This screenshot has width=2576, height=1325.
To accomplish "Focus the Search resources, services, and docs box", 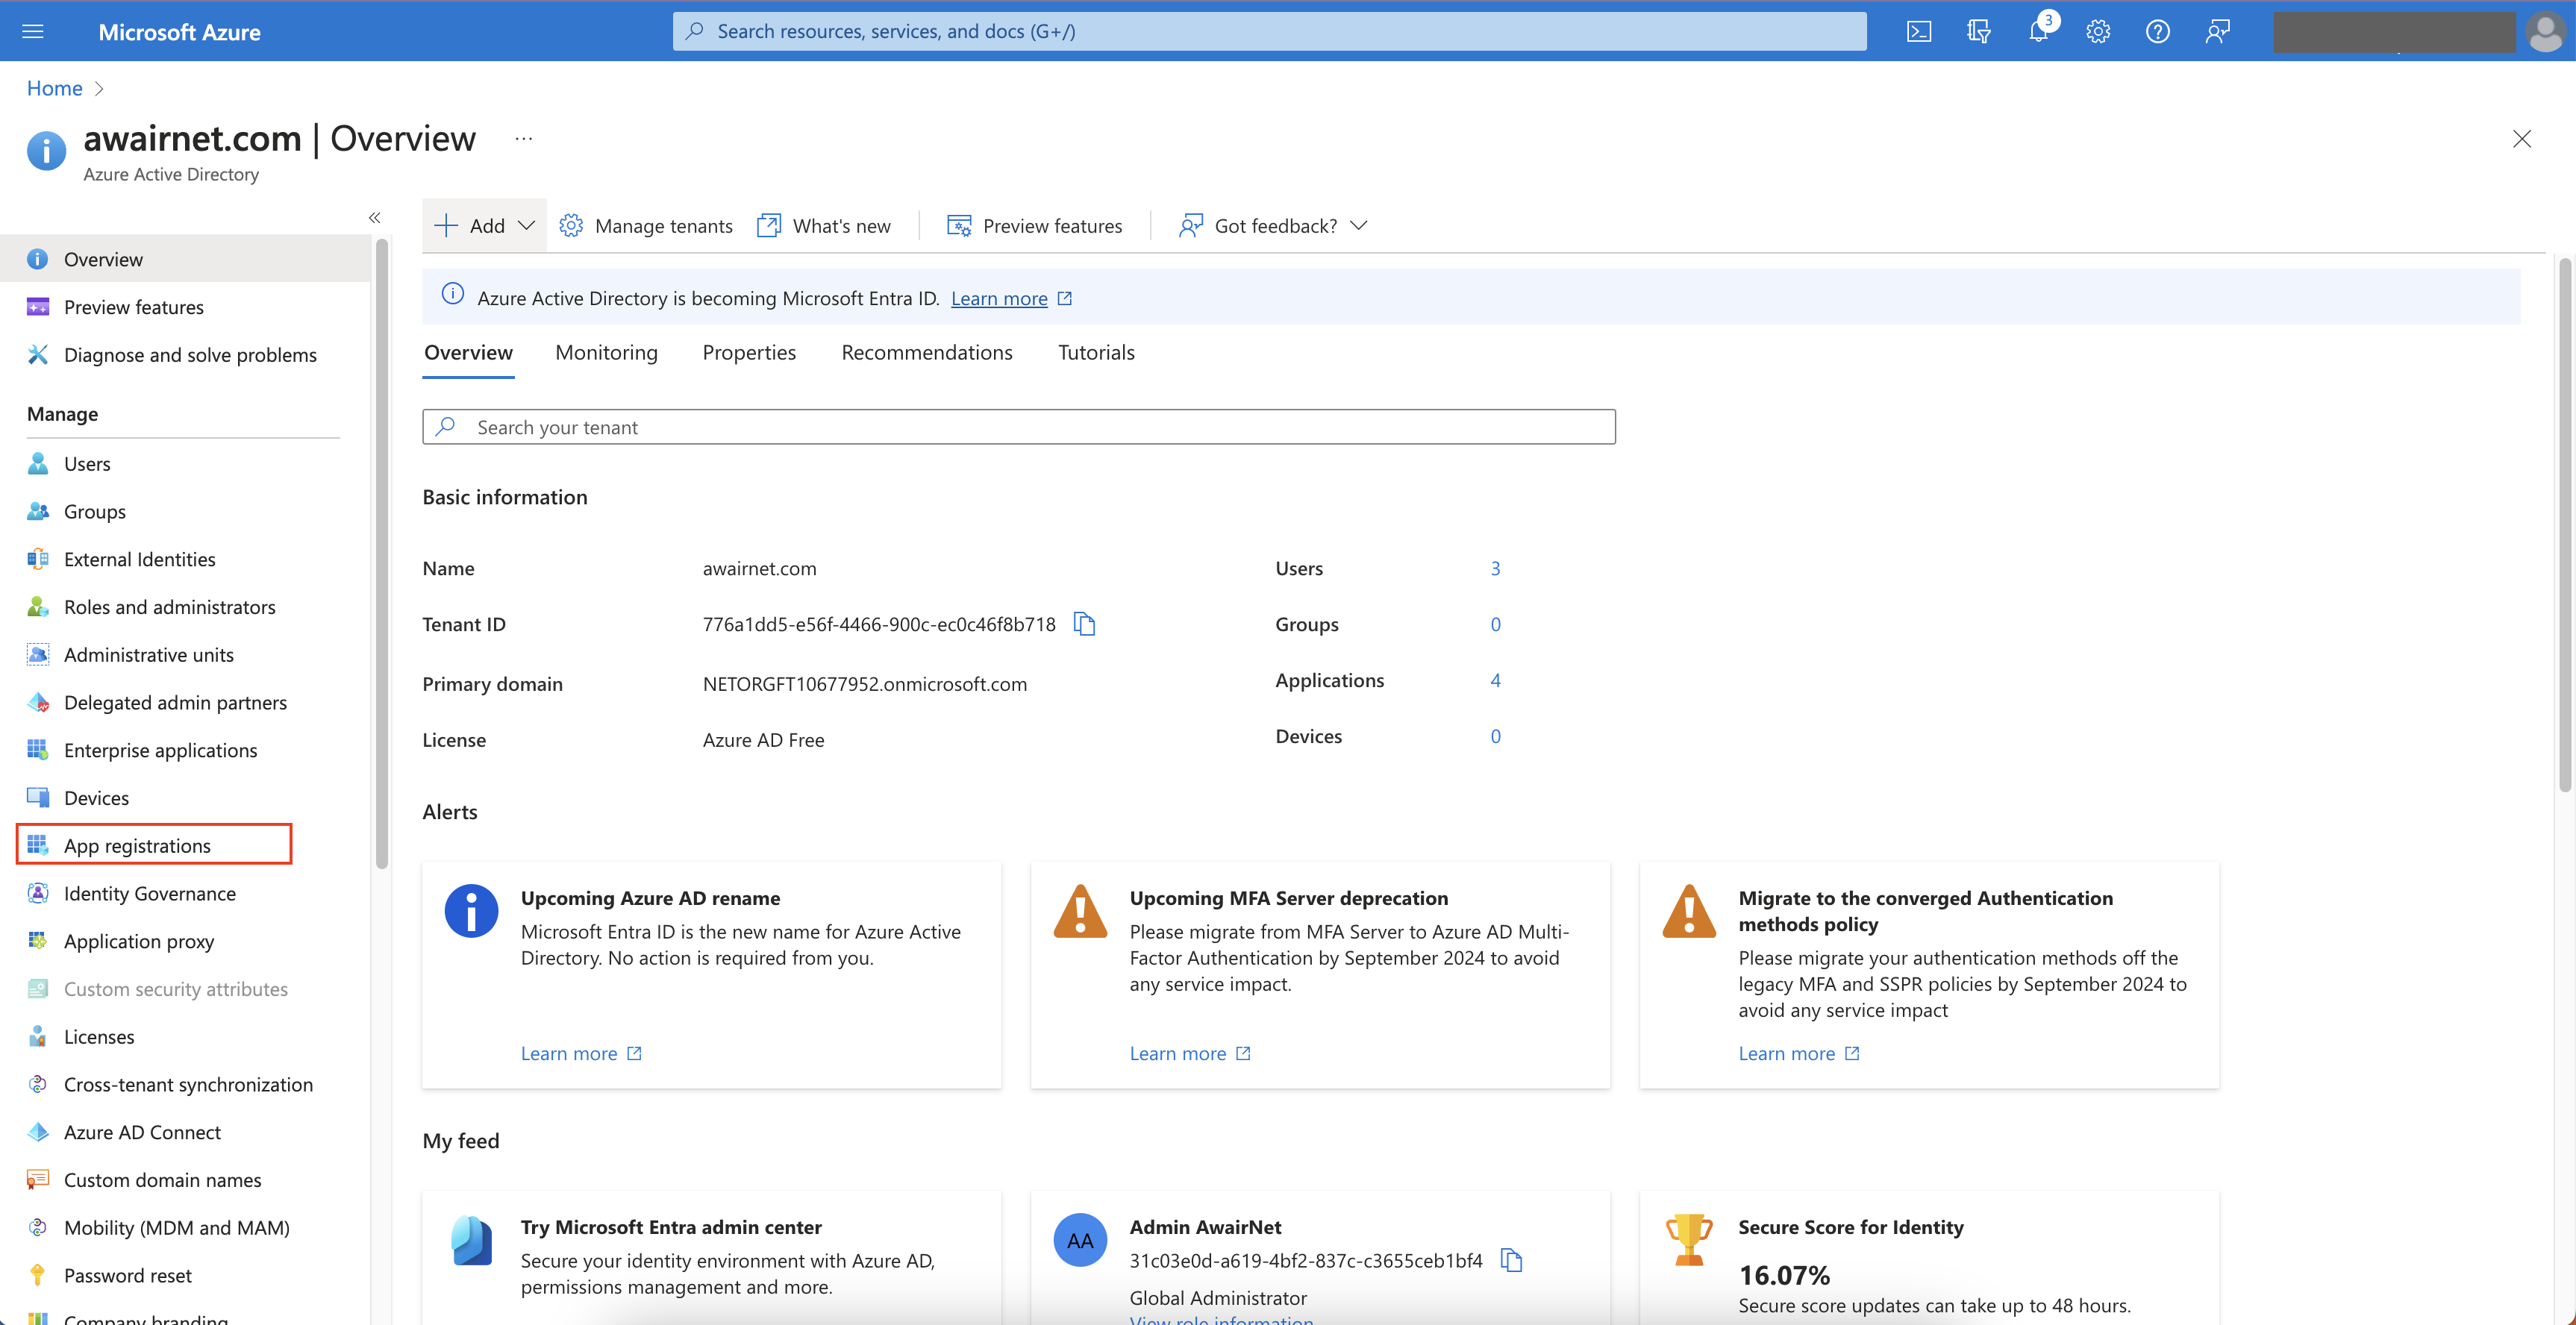I will coord(1269,31).
